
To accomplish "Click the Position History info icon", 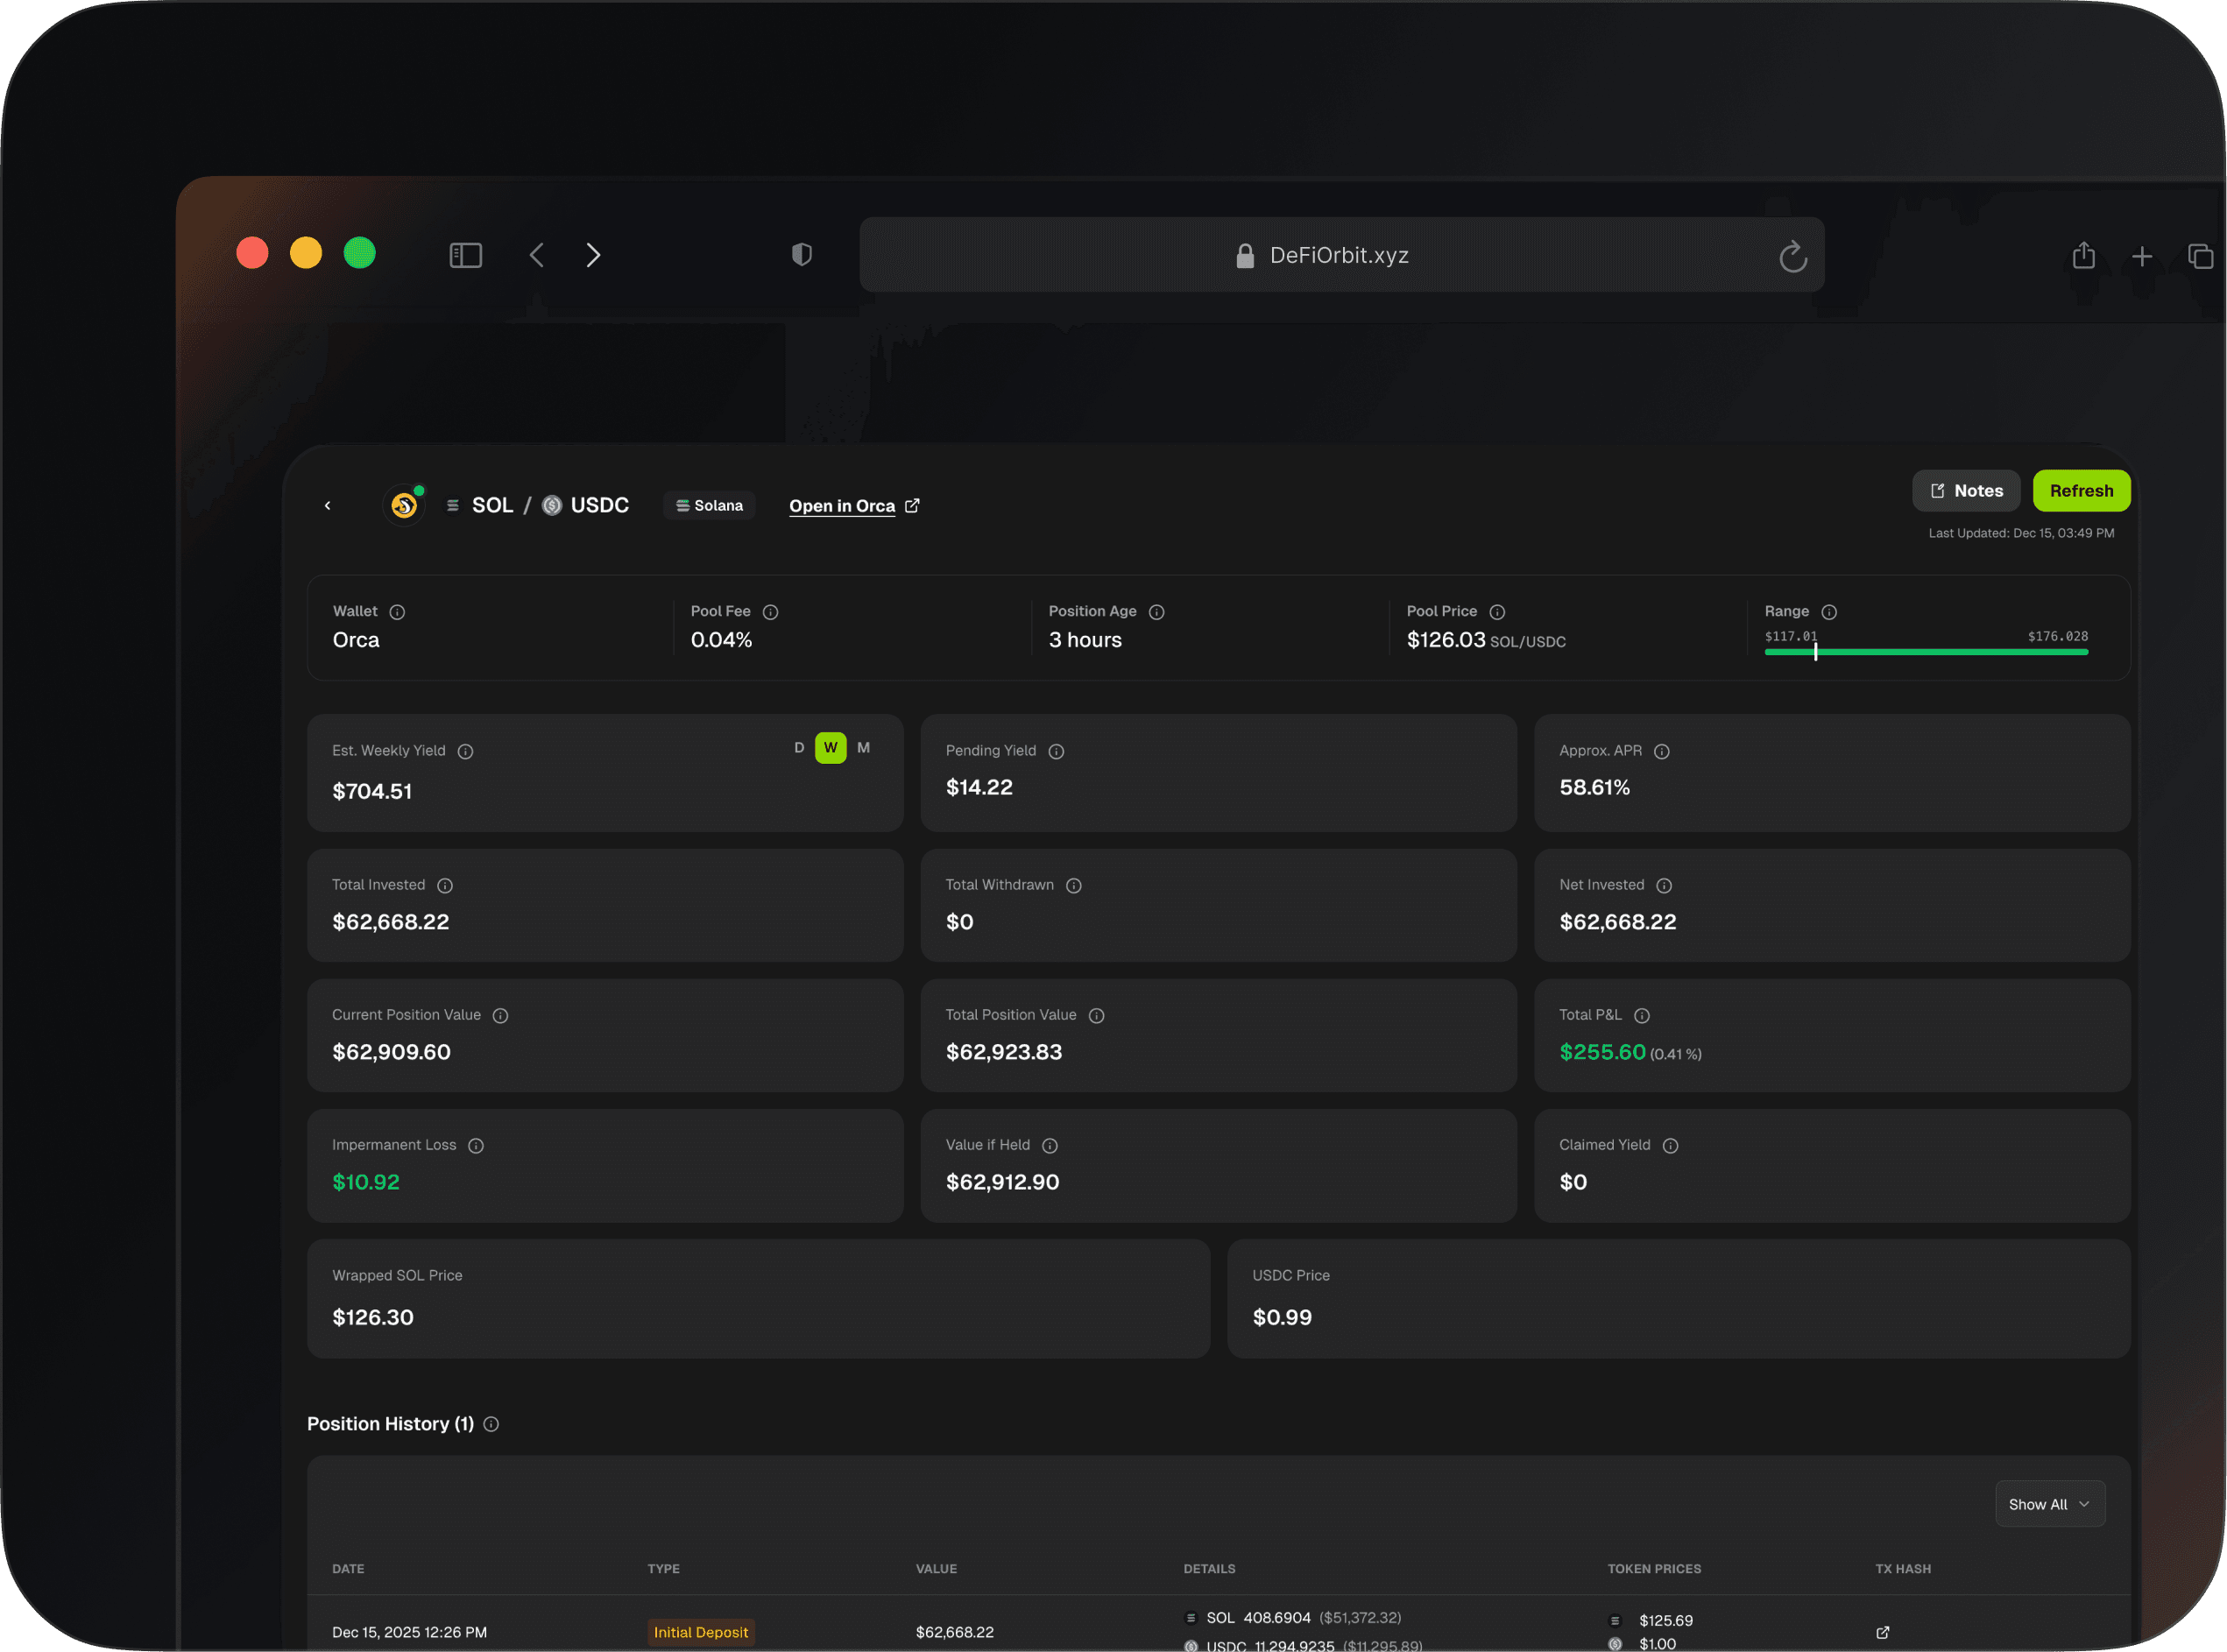I will 491,1424.
